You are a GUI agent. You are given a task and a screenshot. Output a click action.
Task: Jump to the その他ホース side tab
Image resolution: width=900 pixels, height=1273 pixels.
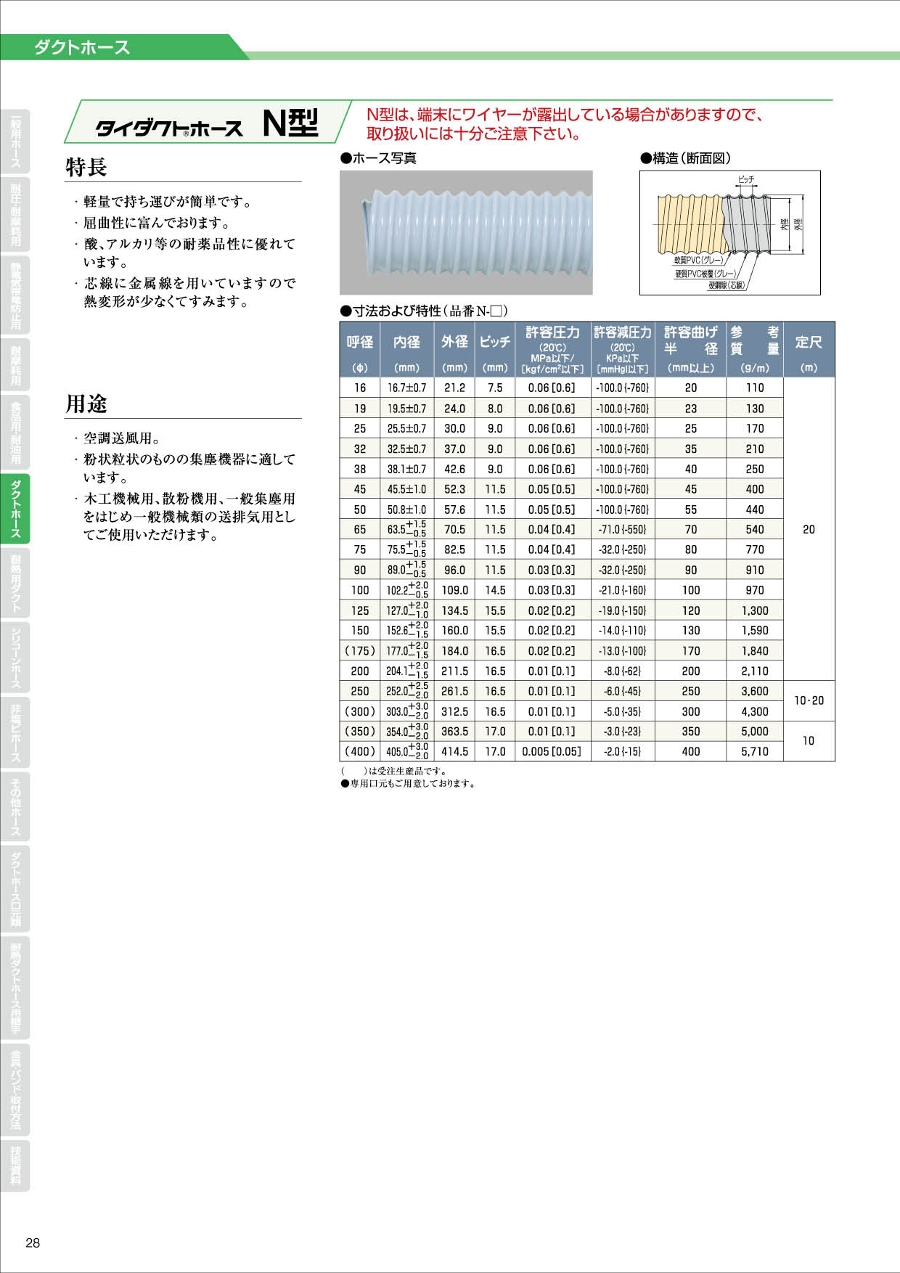15,806
